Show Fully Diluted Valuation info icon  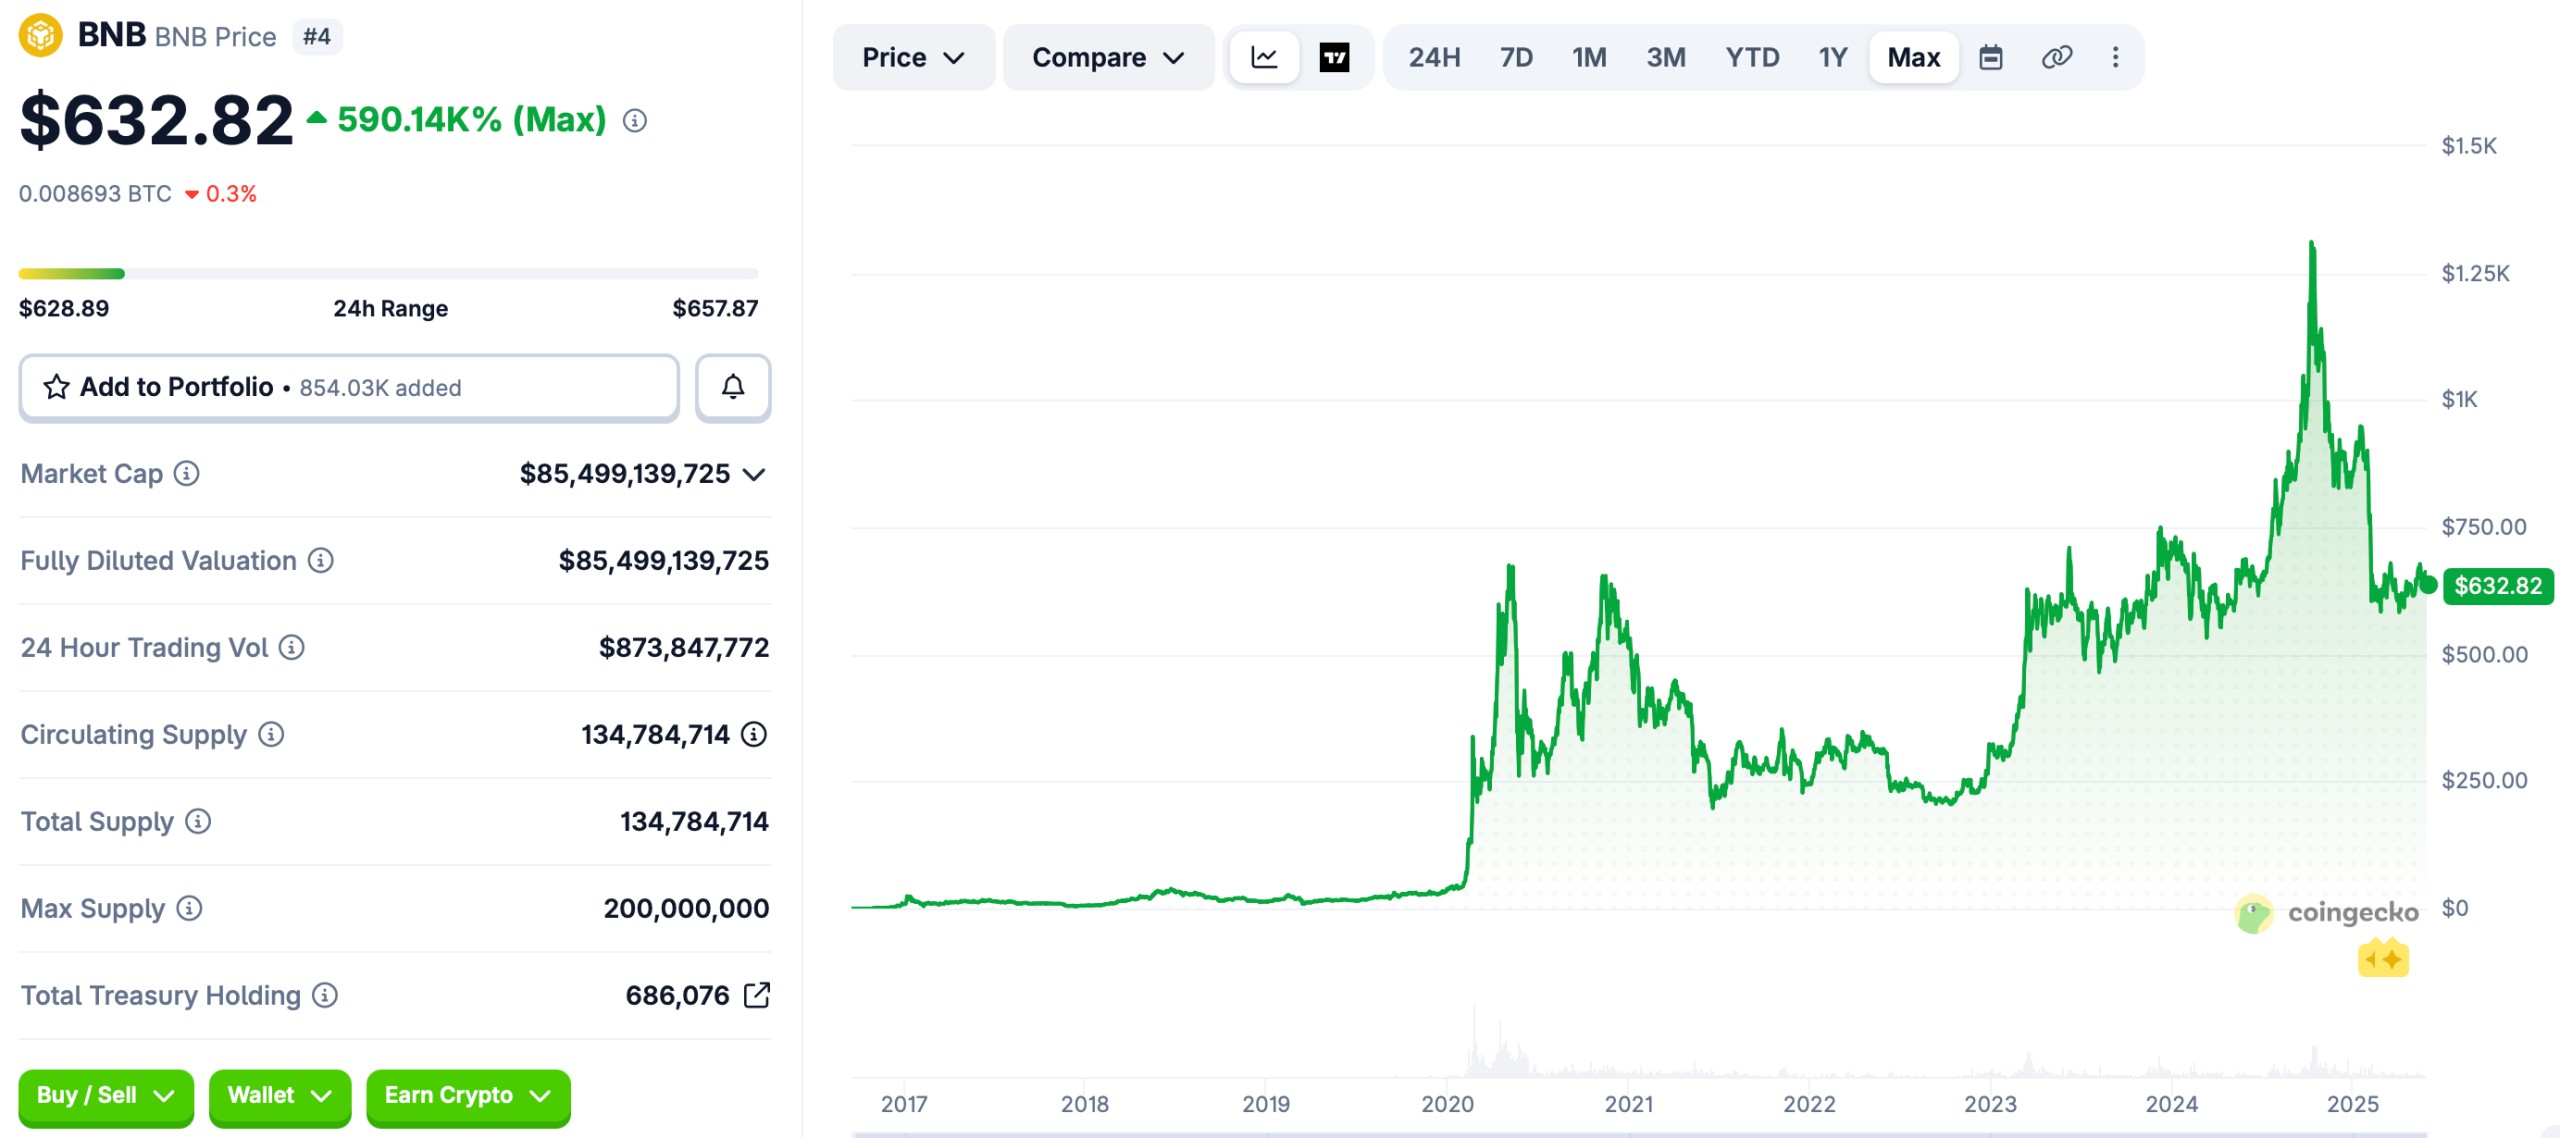click(320, 560)
